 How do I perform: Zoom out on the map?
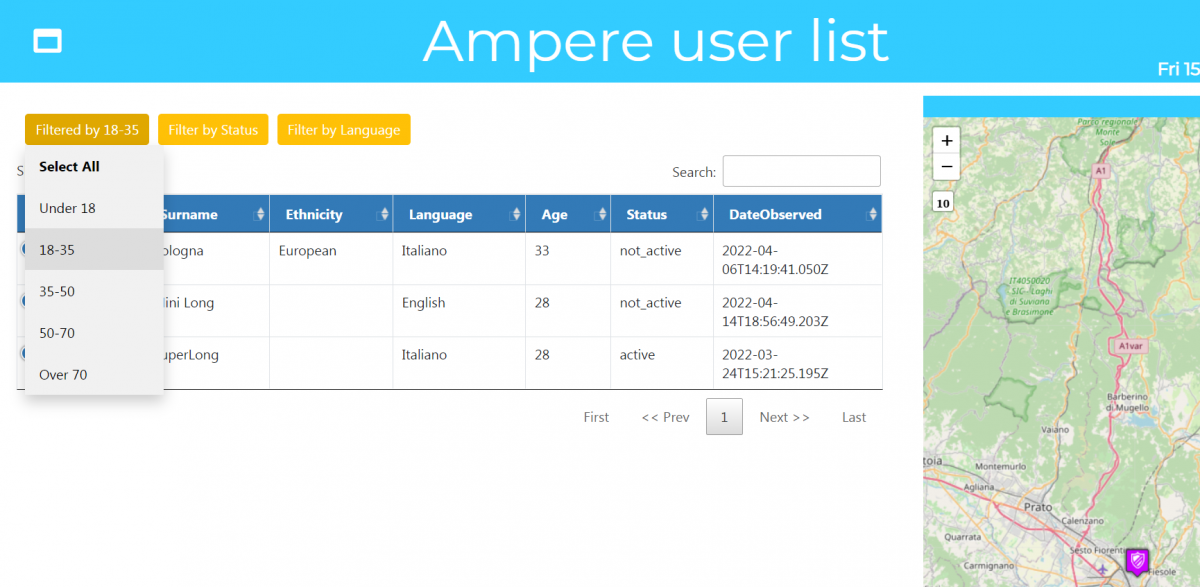tap(946, 167)
